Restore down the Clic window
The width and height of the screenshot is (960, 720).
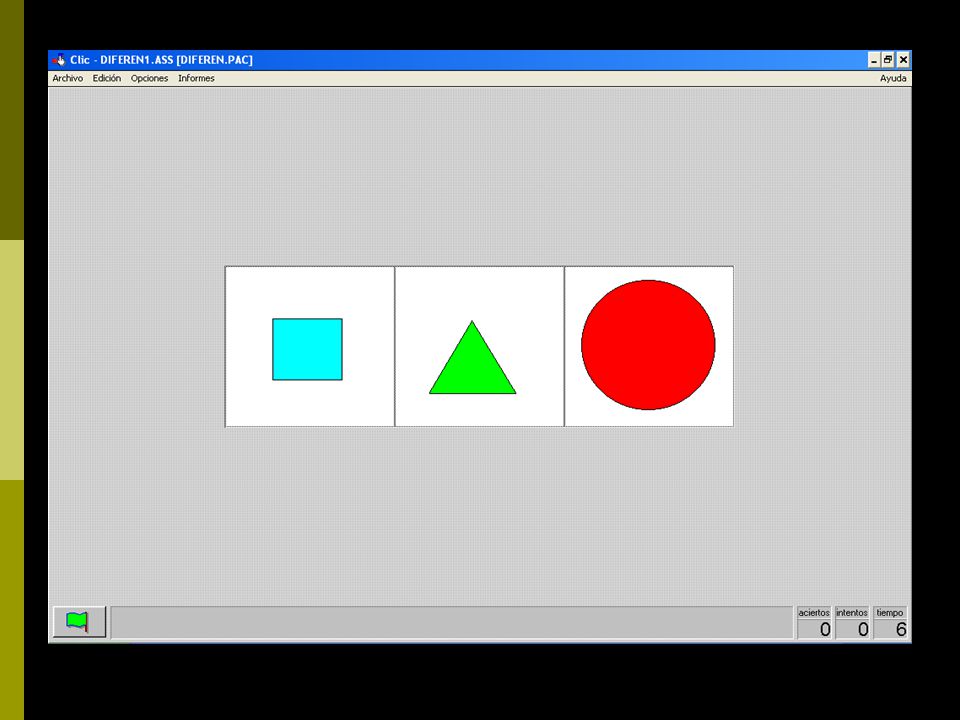[888, 60]
